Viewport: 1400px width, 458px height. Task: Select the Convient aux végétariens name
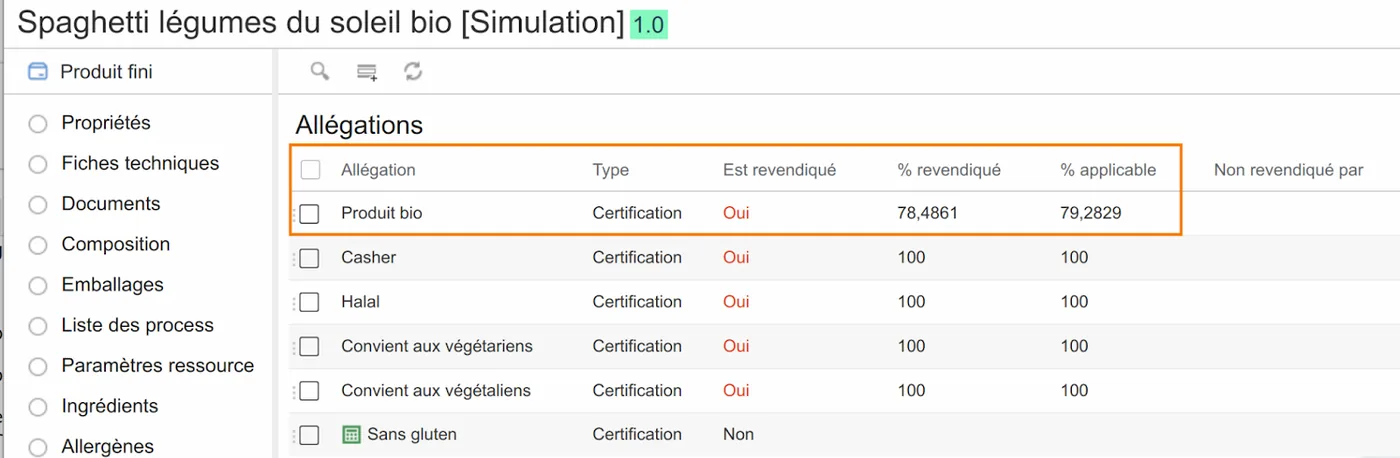(437, 346)
